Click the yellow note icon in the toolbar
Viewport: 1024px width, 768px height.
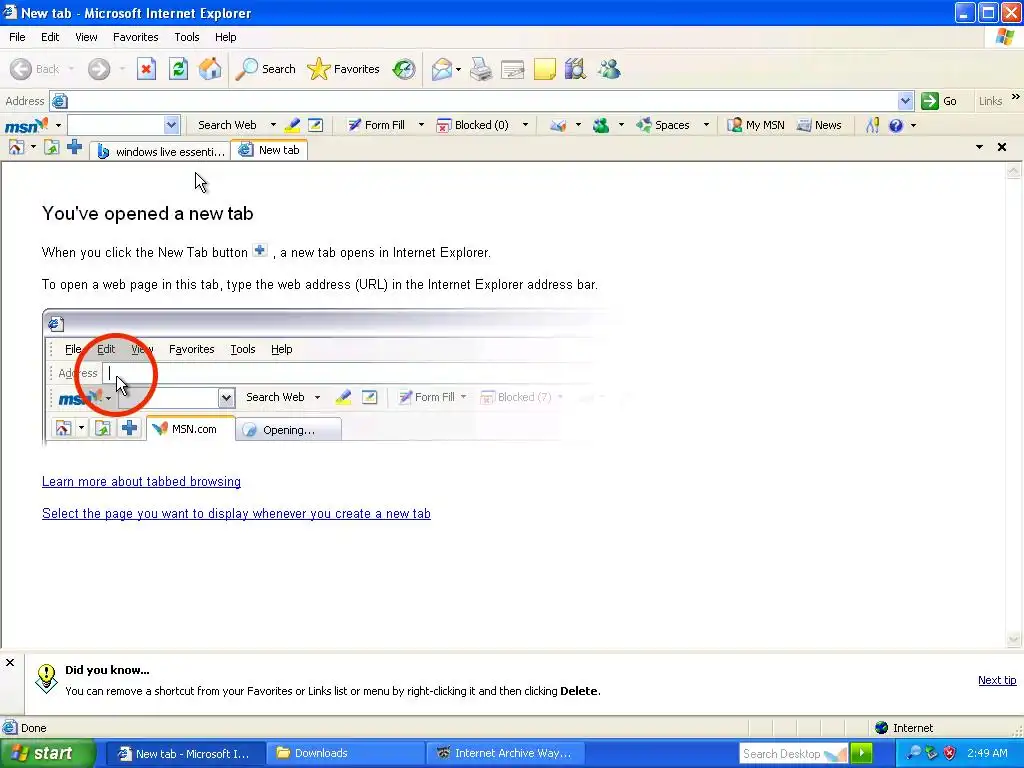[545, 69]
